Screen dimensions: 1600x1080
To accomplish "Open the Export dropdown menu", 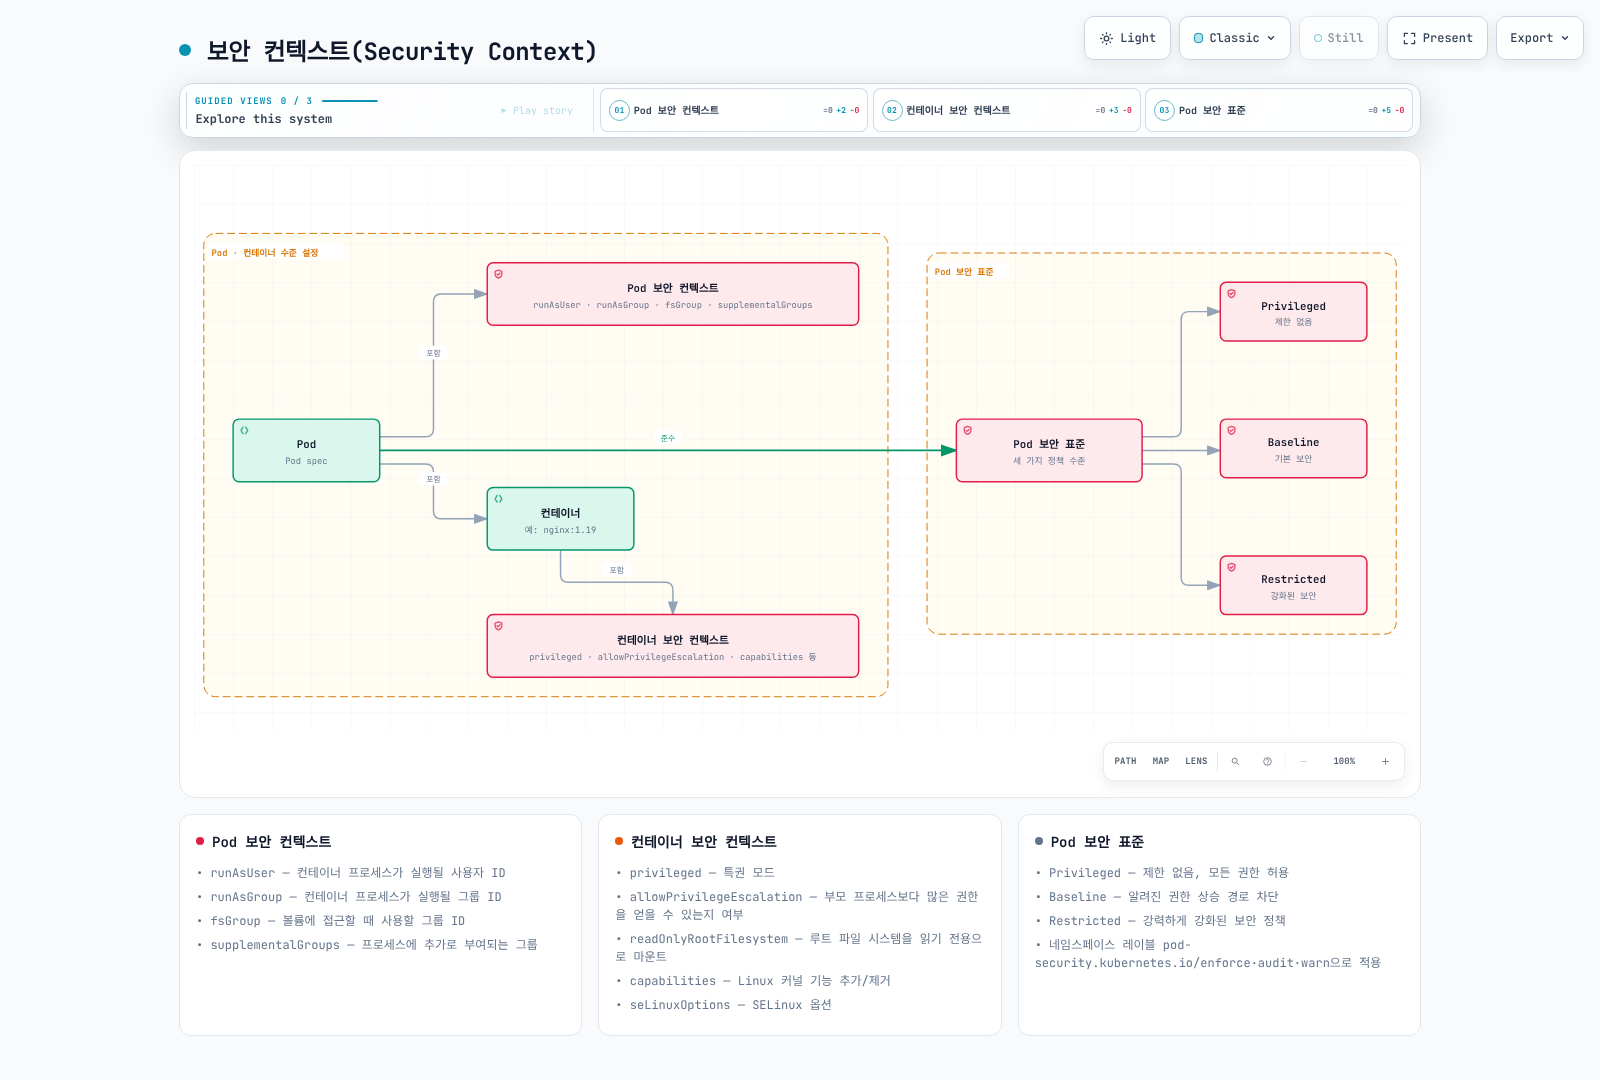I will tap(1539, 38).
